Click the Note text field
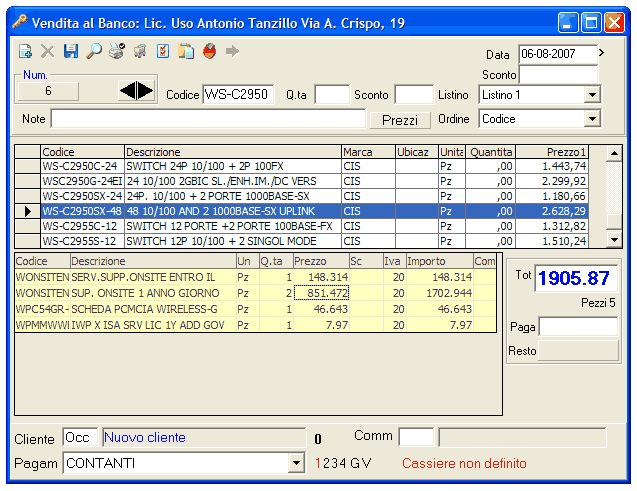This screenshot has height=491, width=637. [x=208, y=119]
